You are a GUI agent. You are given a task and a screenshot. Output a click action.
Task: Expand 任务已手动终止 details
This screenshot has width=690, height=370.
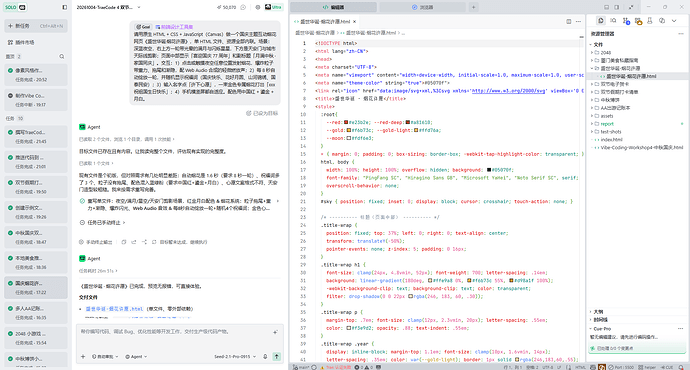pyautogui.click(x=102, y=223)
